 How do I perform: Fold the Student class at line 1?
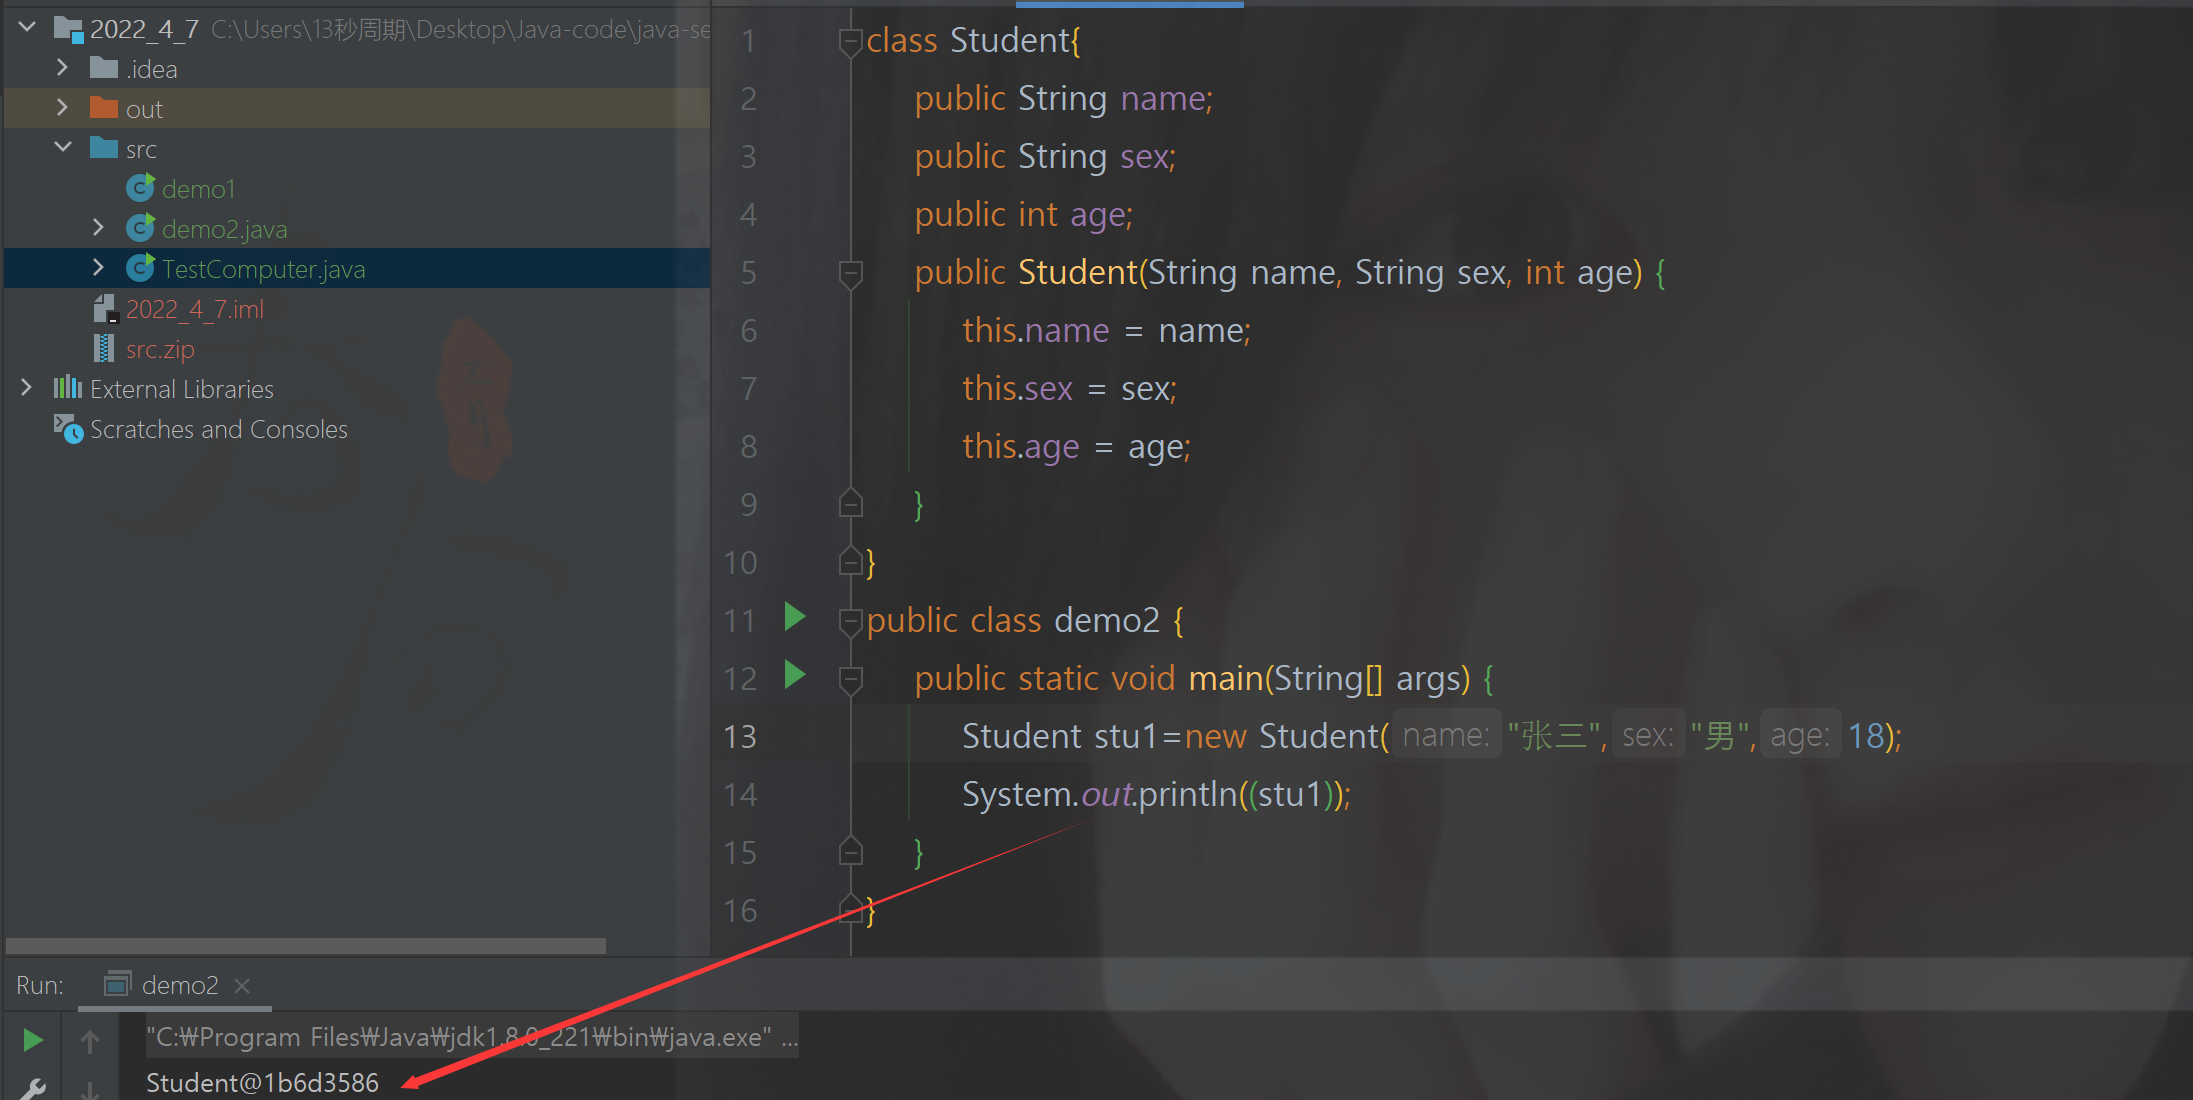(x=850, y=42)
